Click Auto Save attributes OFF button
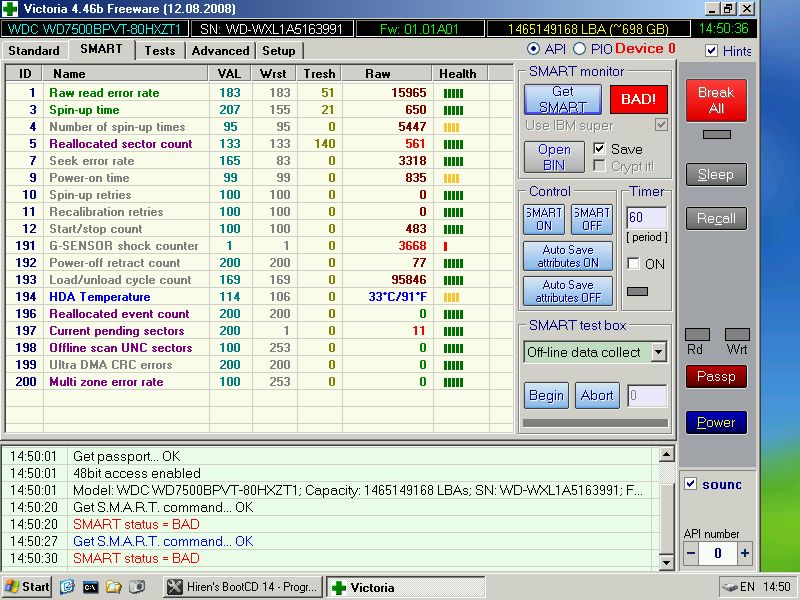This screenshot has height=600, width=800. 568,291
